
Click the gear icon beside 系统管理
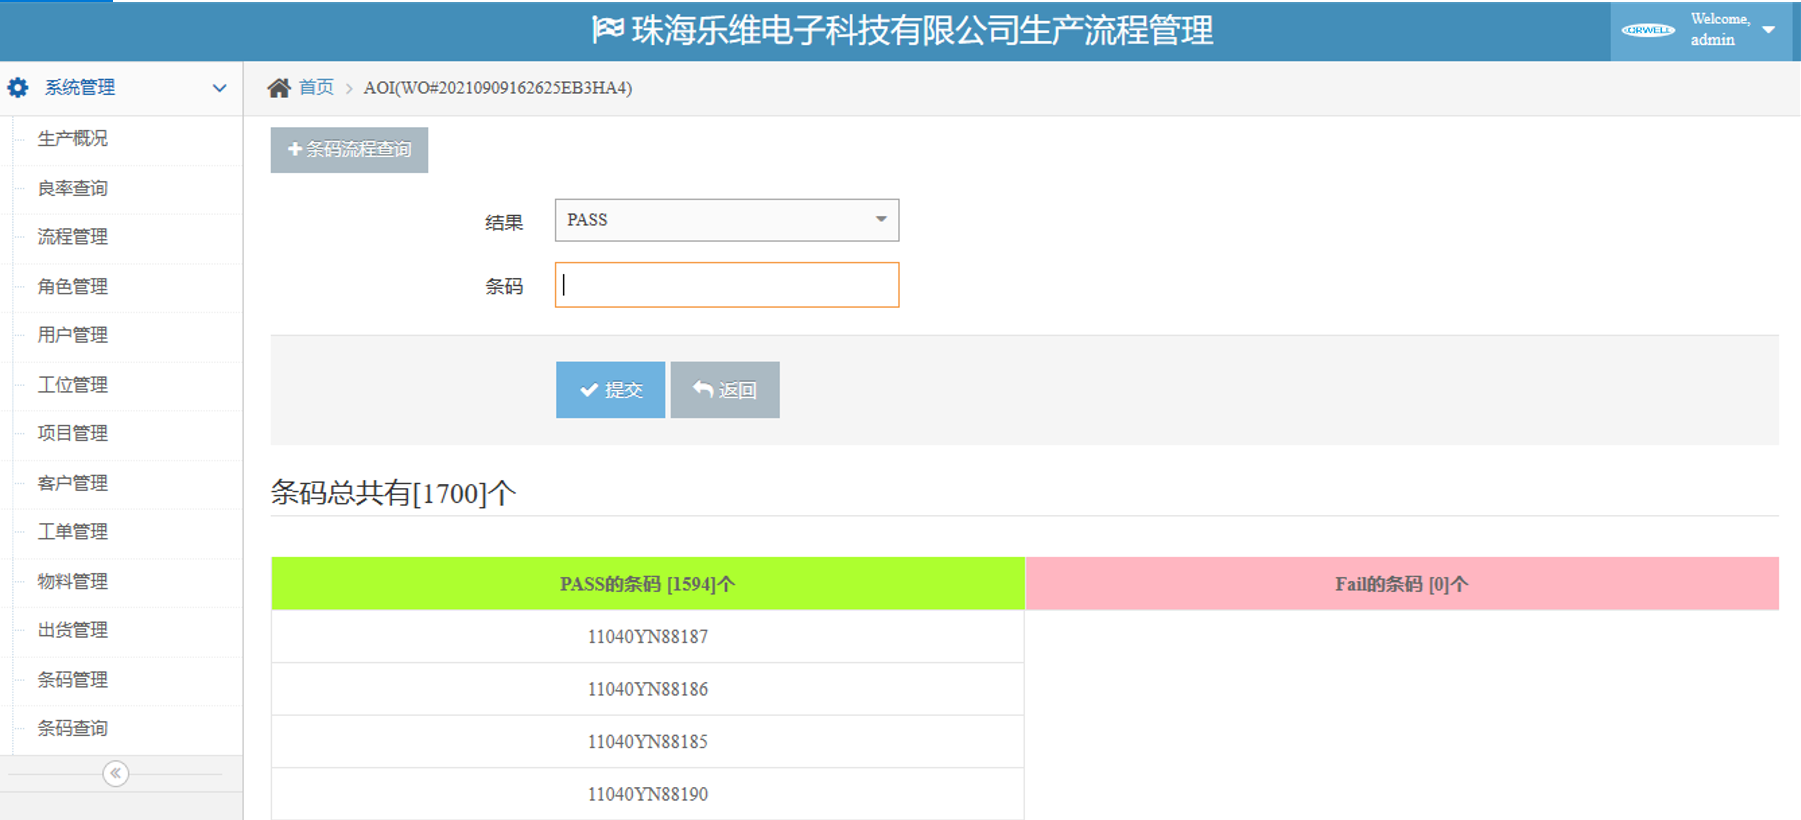18,88
